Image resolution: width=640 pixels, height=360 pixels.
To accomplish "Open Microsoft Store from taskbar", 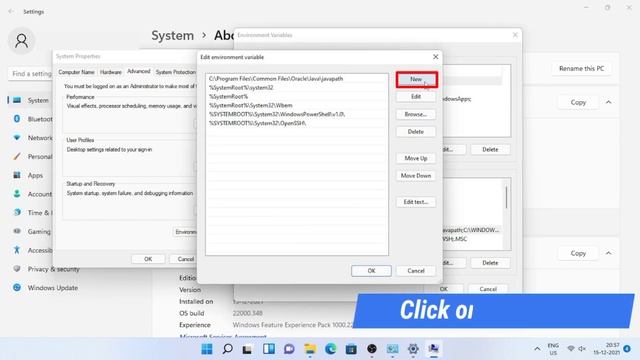I will coord(351,349).
